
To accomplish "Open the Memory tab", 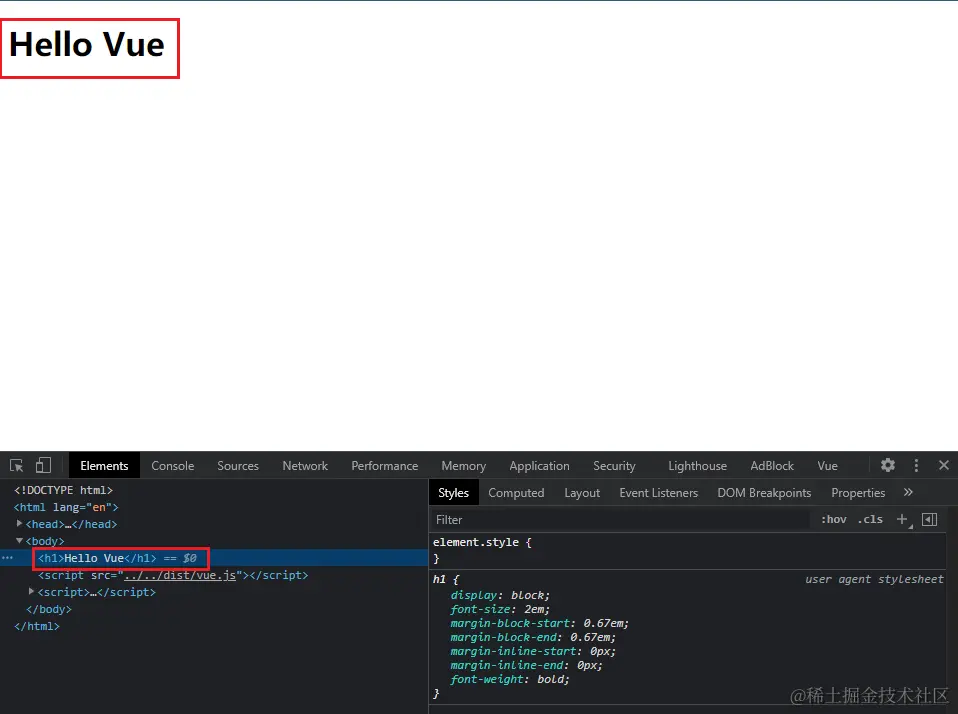I will (x=464, y=465).
